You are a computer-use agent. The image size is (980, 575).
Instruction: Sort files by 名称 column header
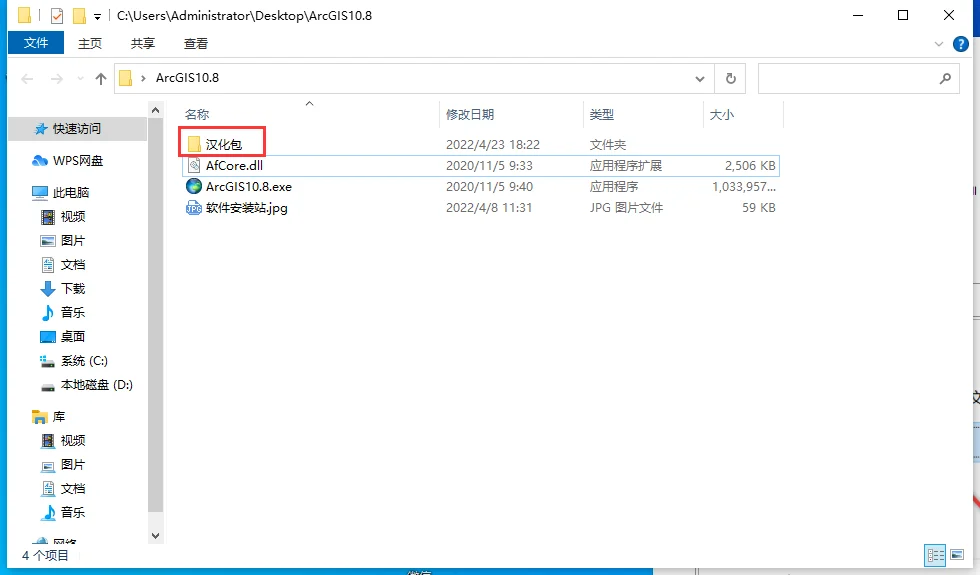coord(197,114)
